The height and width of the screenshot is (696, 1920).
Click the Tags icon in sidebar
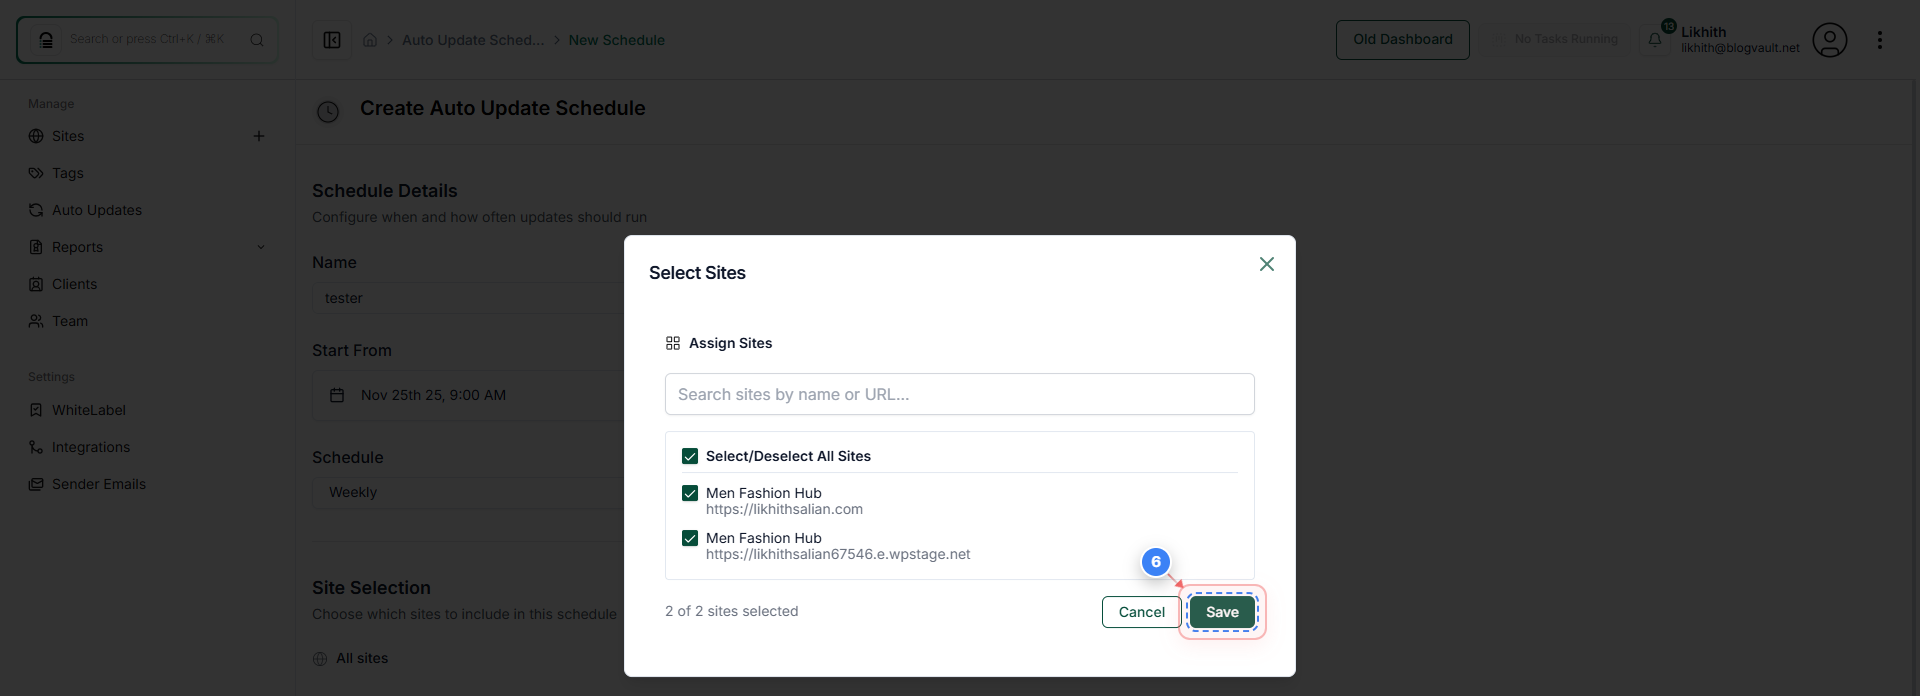point(36,173)
